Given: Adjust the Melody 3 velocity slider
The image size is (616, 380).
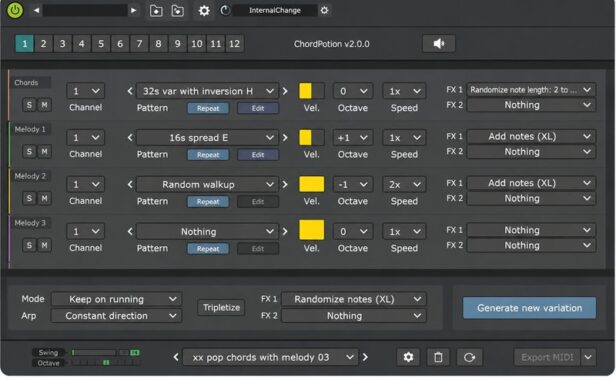Looking at the screenshot, I should [x=312, y=230].
